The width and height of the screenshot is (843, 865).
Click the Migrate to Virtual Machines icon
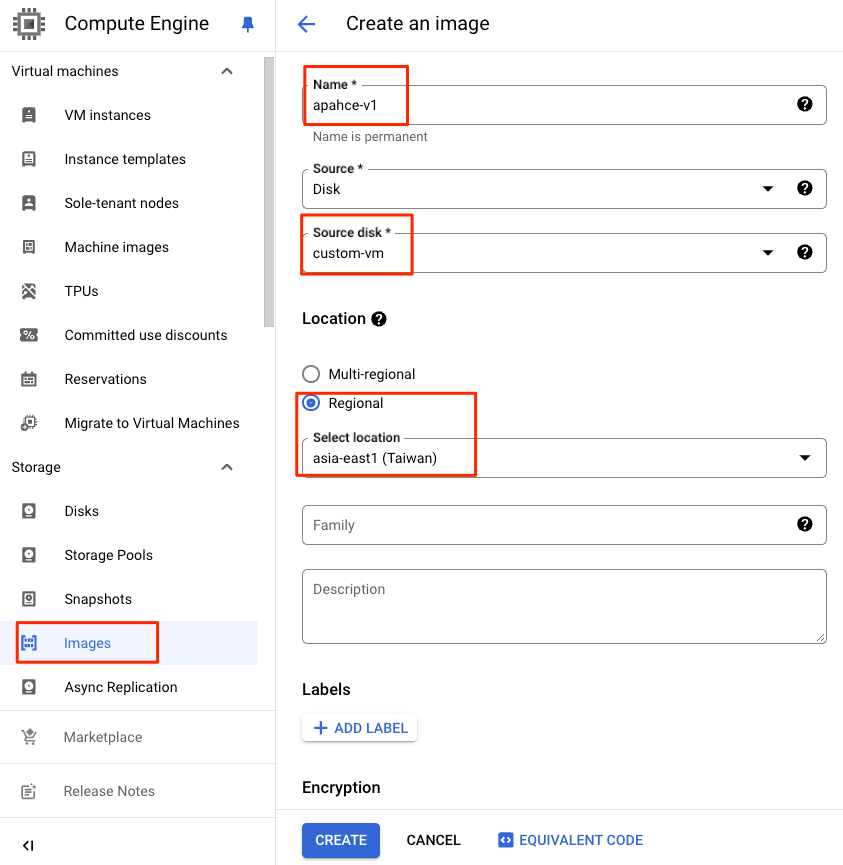[29, 423]
